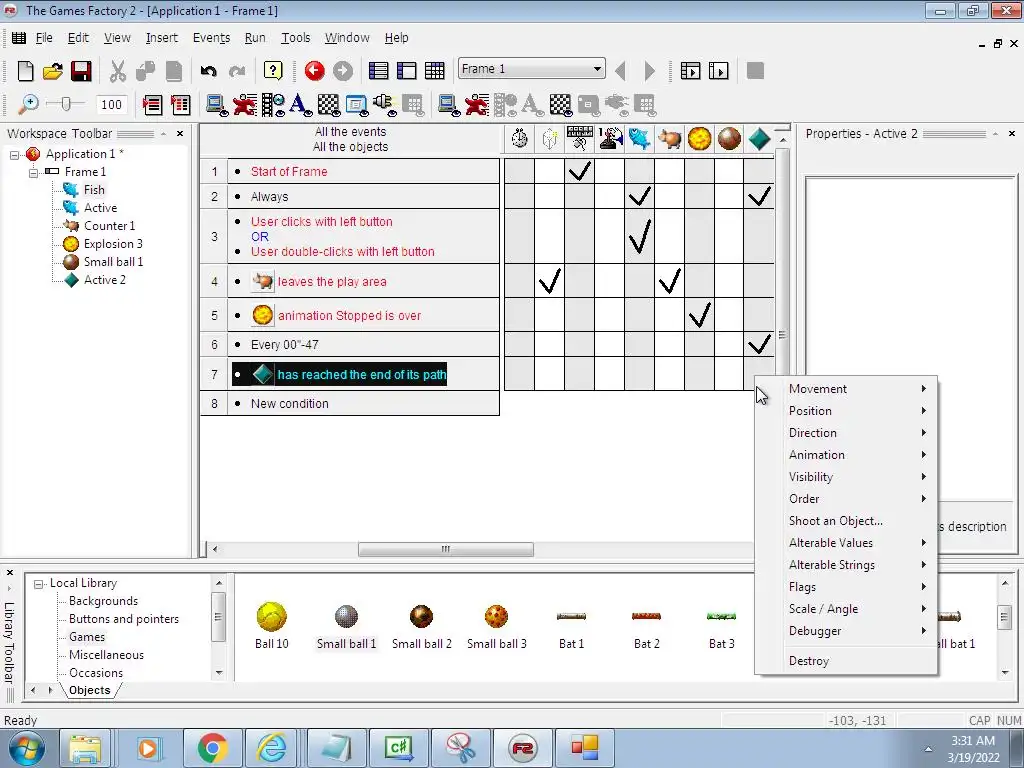Click the New file icon
This screenshot has height=768, width=1024.
25,71
